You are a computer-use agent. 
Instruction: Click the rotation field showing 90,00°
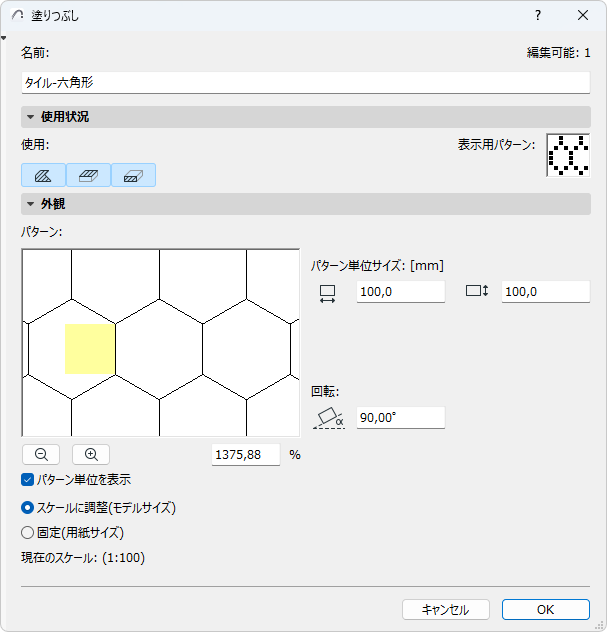point(400,417)
